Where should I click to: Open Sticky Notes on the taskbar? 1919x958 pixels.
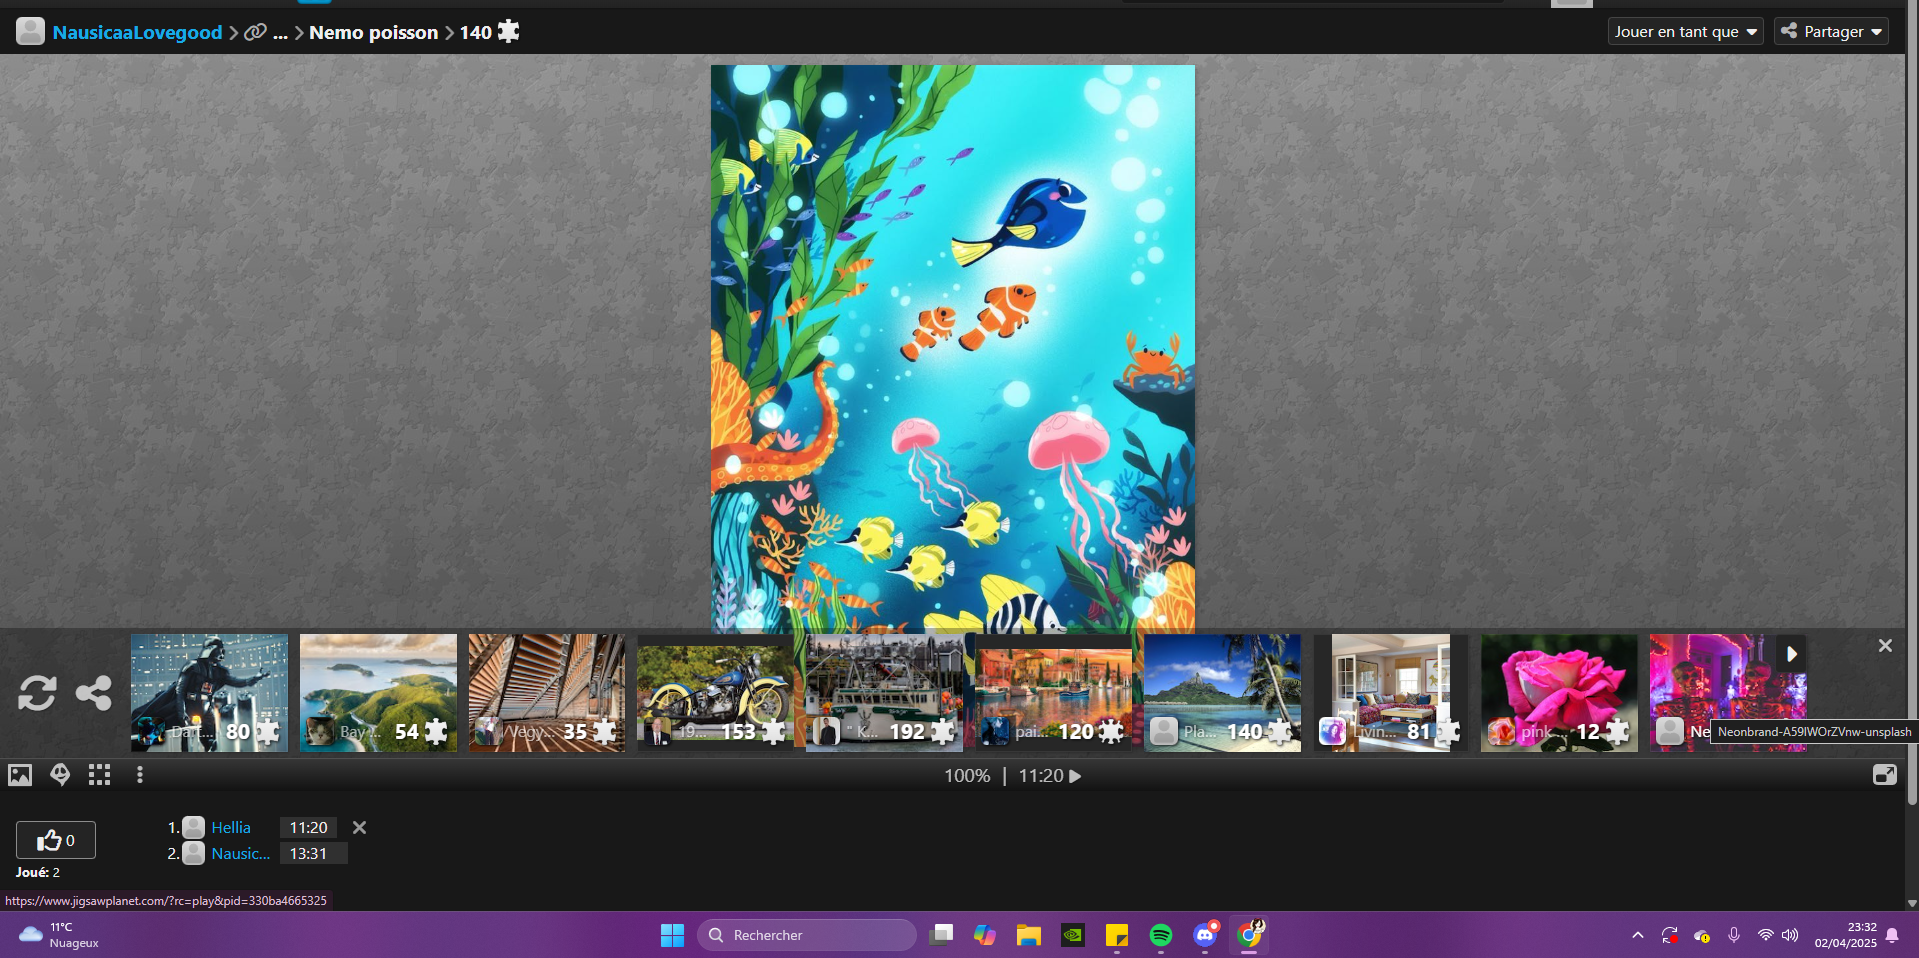point(1117,935)
